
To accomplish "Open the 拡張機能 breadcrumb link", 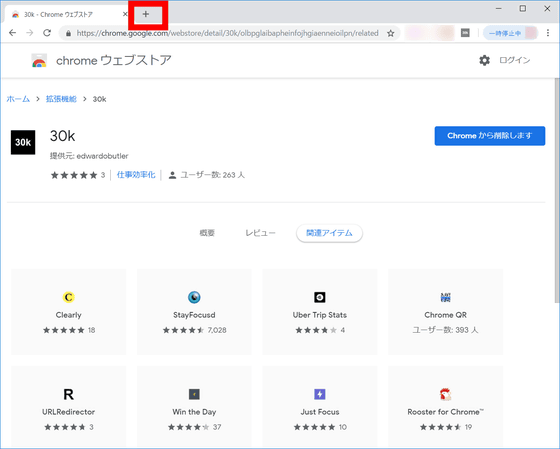I will [x=61, y=99].
